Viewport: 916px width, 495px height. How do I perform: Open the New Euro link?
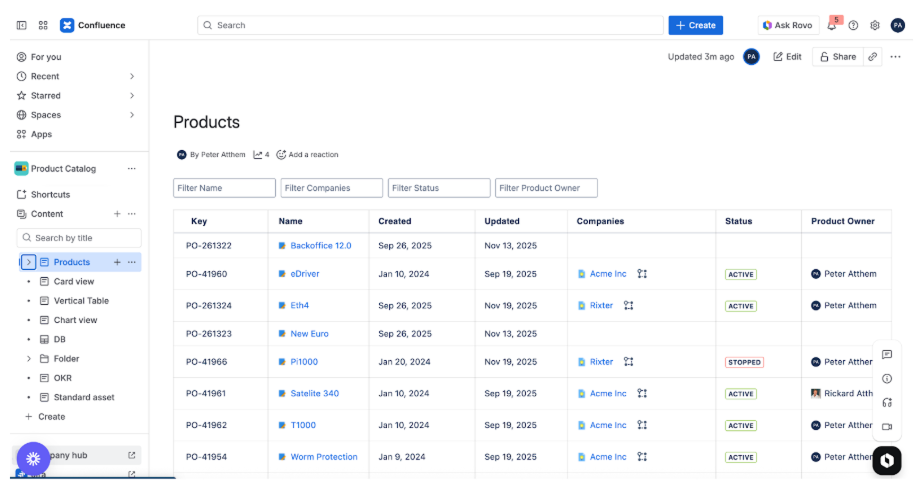(309, 334)
